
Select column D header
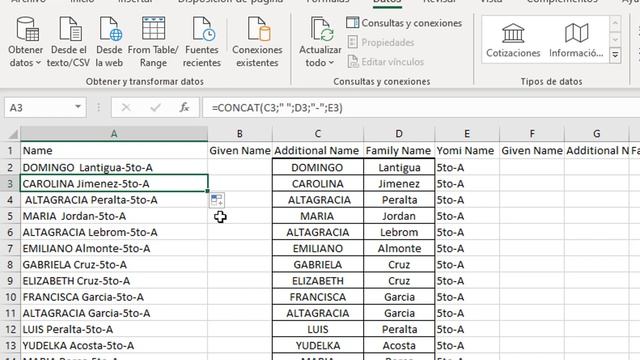(x=399, y=134)
